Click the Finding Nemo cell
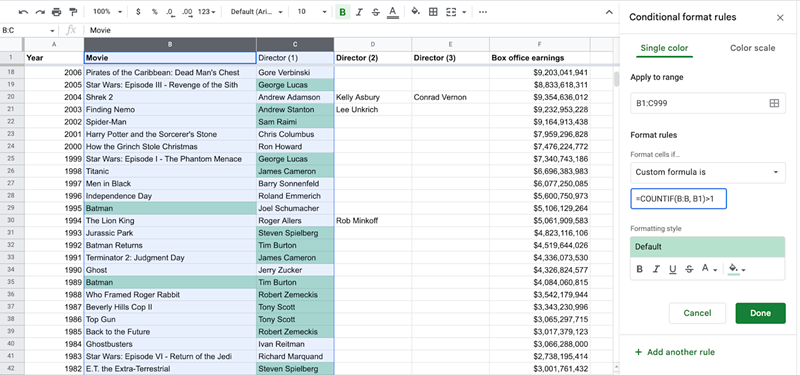 (170, 110)
